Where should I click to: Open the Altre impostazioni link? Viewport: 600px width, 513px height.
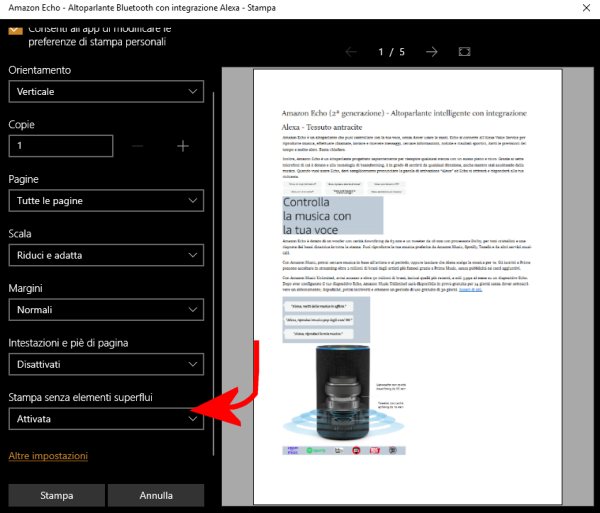pos(48,456)
